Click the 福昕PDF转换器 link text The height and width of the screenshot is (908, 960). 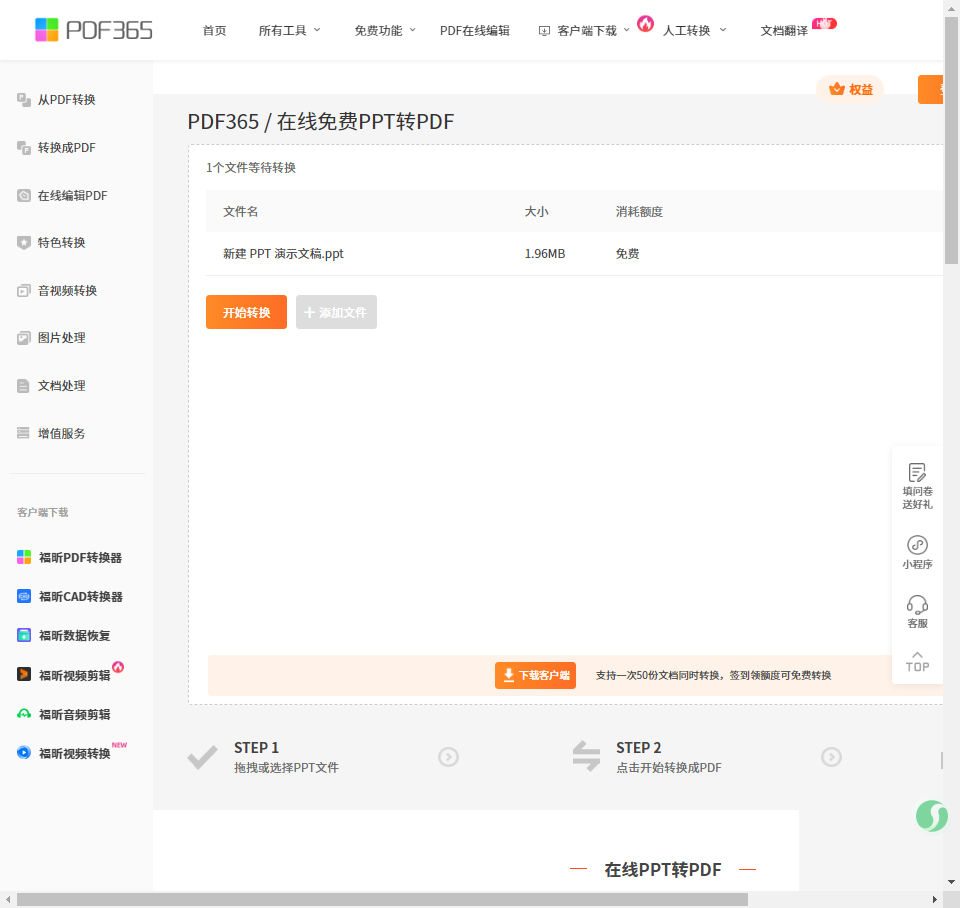coord(80,557)
